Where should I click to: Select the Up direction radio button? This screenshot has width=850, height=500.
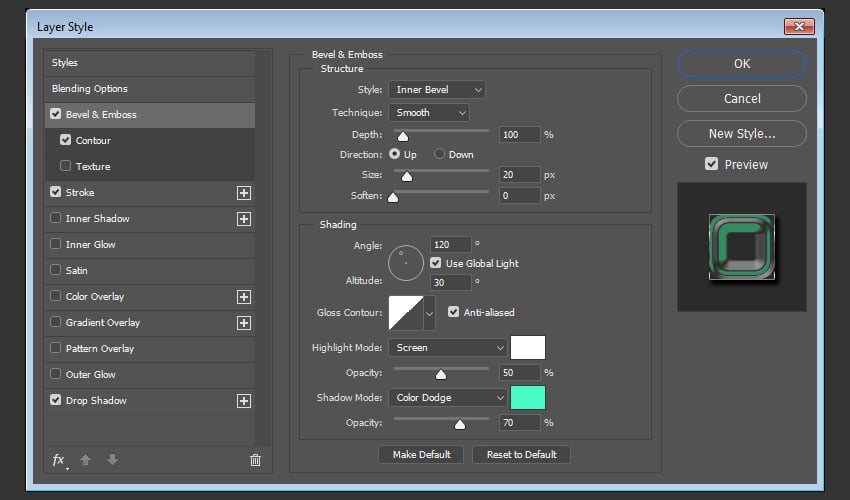(x=395, y=154)
